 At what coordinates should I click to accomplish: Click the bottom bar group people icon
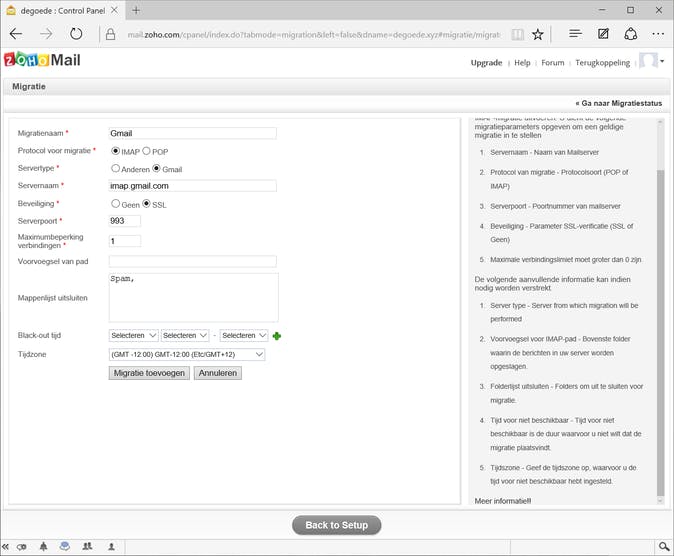click(x=87, y=546)
